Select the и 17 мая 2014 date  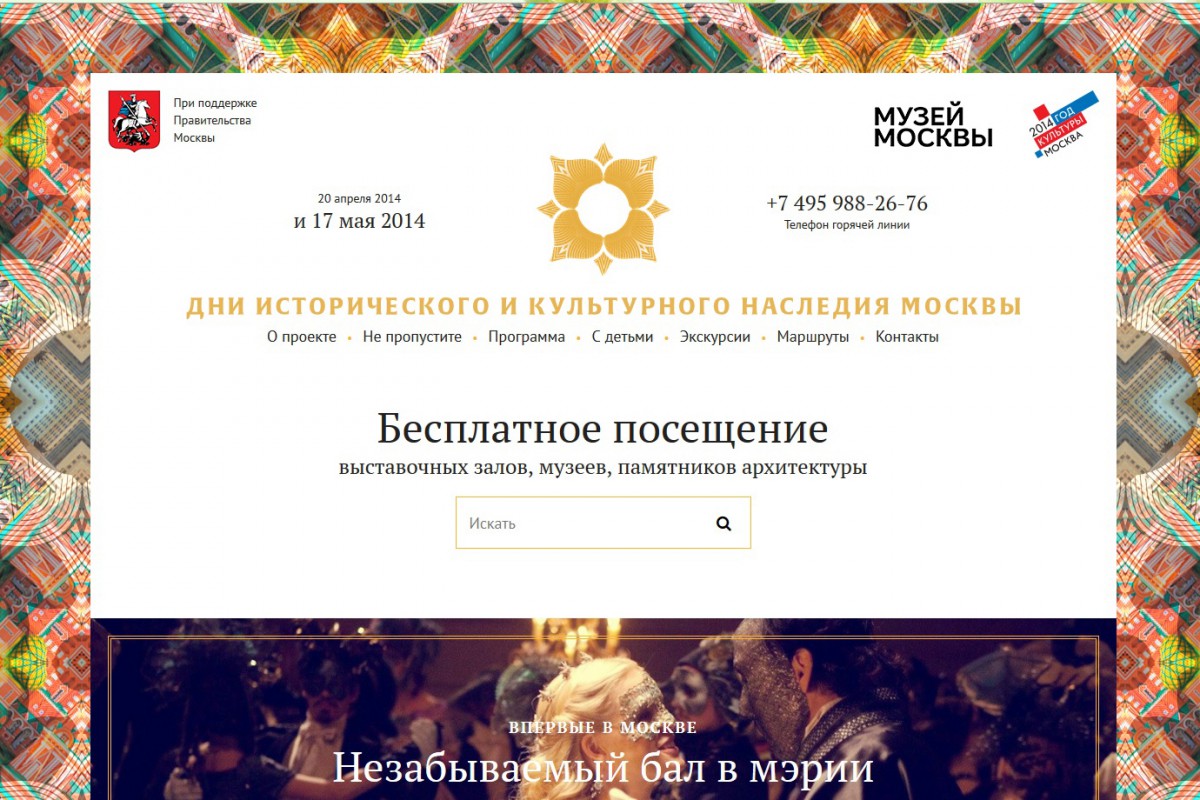coord(359,221)
